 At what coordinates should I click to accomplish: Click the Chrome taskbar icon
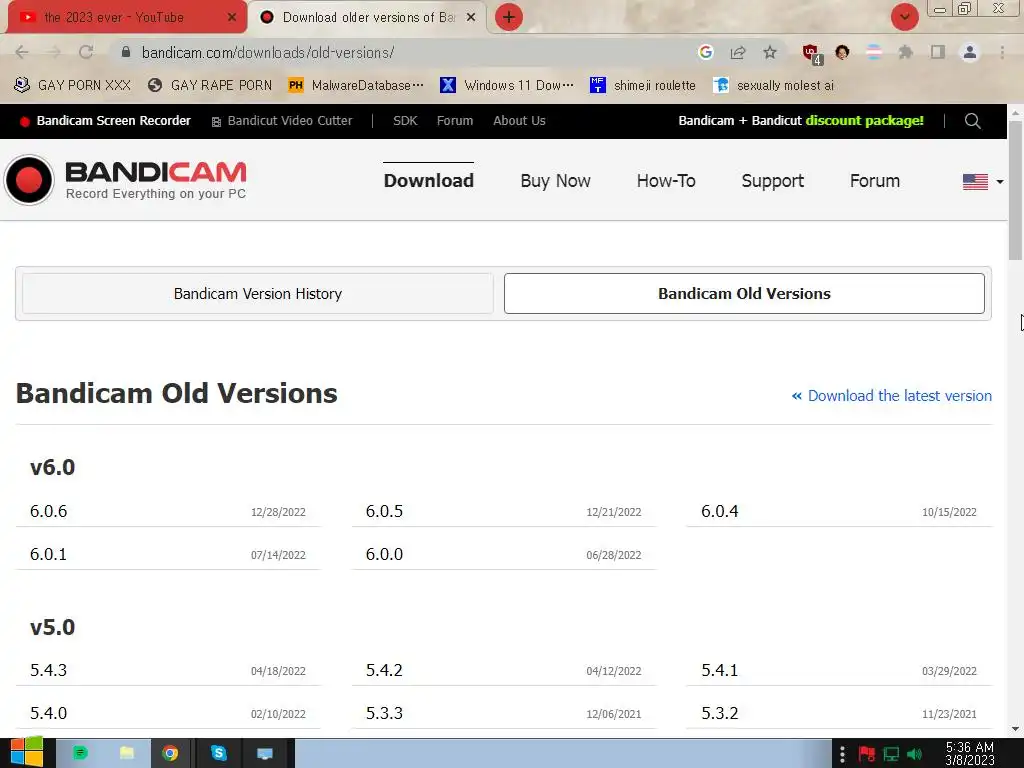point(170,754)
